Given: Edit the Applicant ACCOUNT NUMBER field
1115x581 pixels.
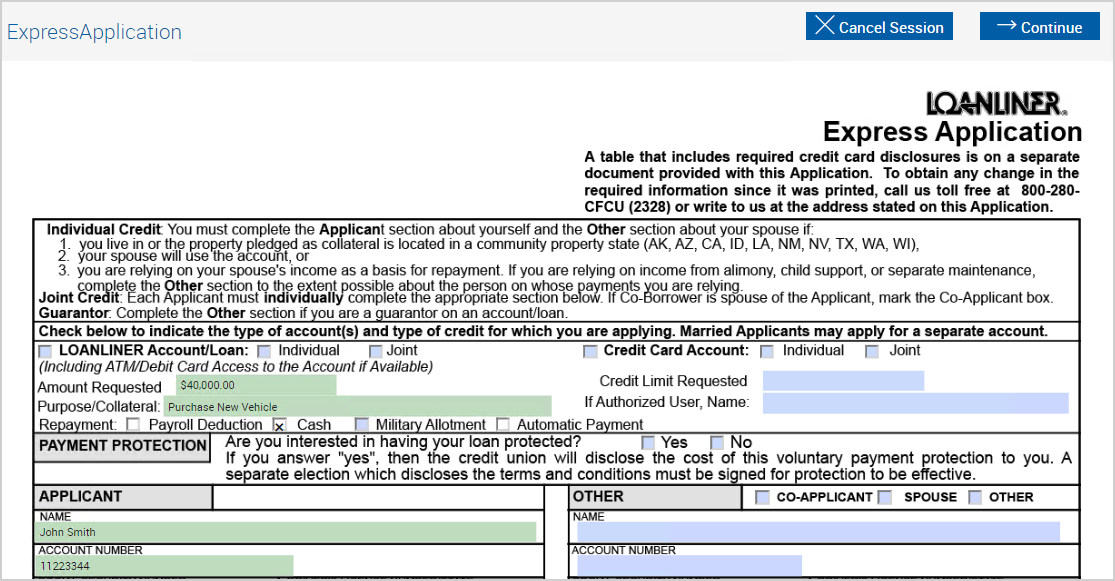Looking at the screenshot, I should (164, 566).
